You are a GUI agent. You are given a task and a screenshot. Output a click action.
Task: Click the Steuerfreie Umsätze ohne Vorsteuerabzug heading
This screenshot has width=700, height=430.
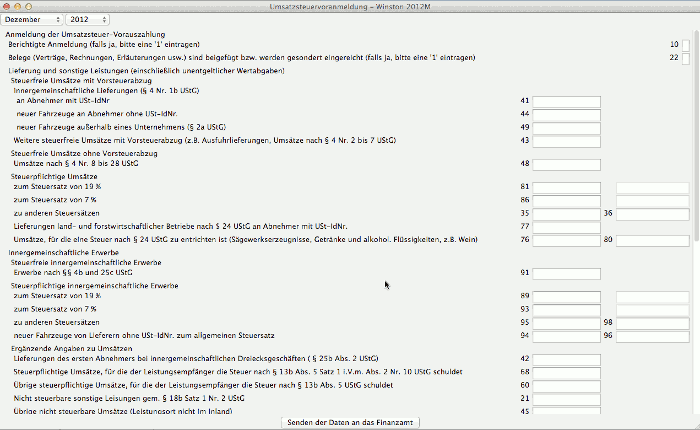84,153
